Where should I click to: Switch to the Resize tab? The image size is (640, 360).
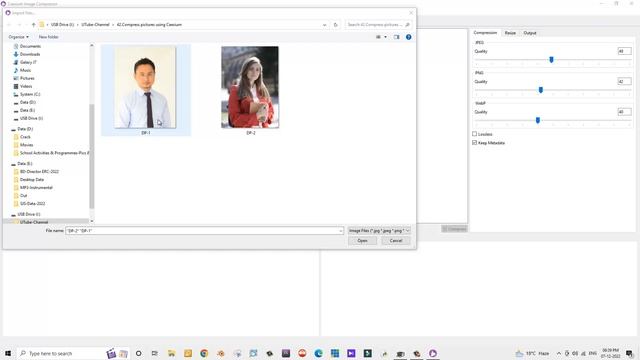pyautogui.click(x=510, y=33)
